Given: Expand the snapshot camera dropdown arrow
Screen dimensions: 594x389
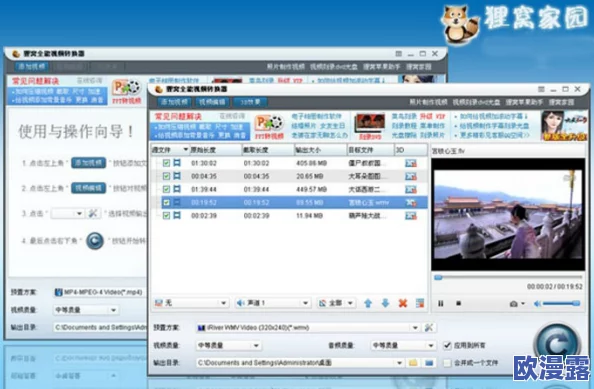Looking at the screenshot, I should point(523,304).
